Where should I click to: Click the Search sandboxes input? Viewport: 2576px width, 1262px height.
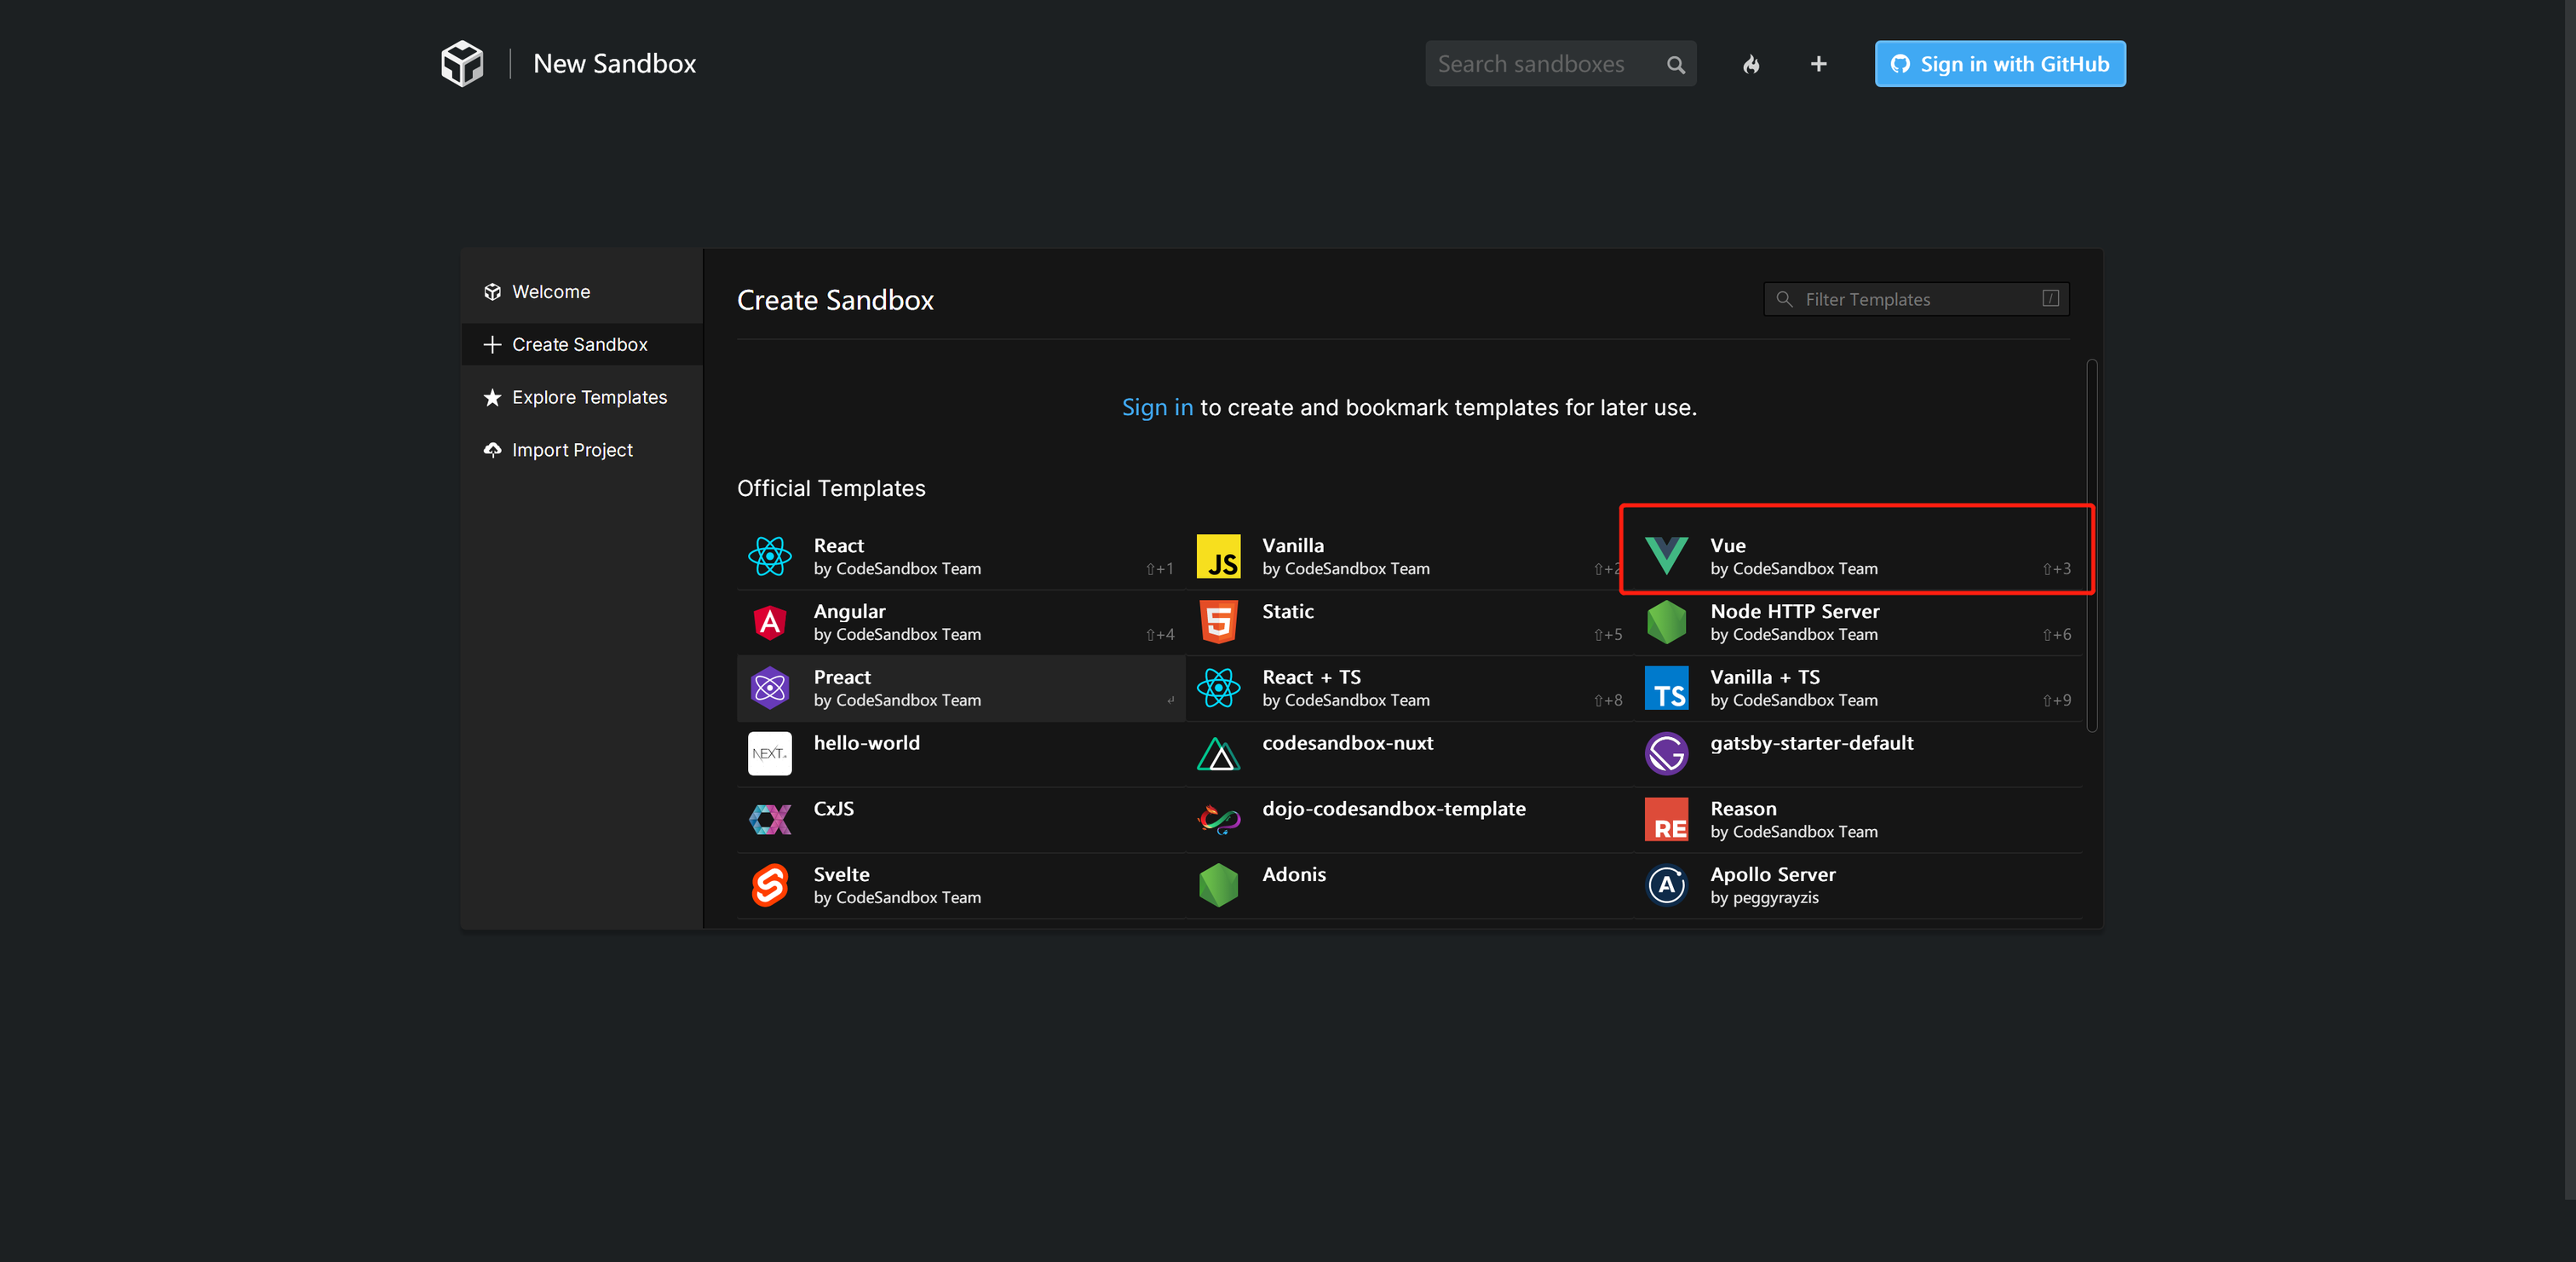1545,64
